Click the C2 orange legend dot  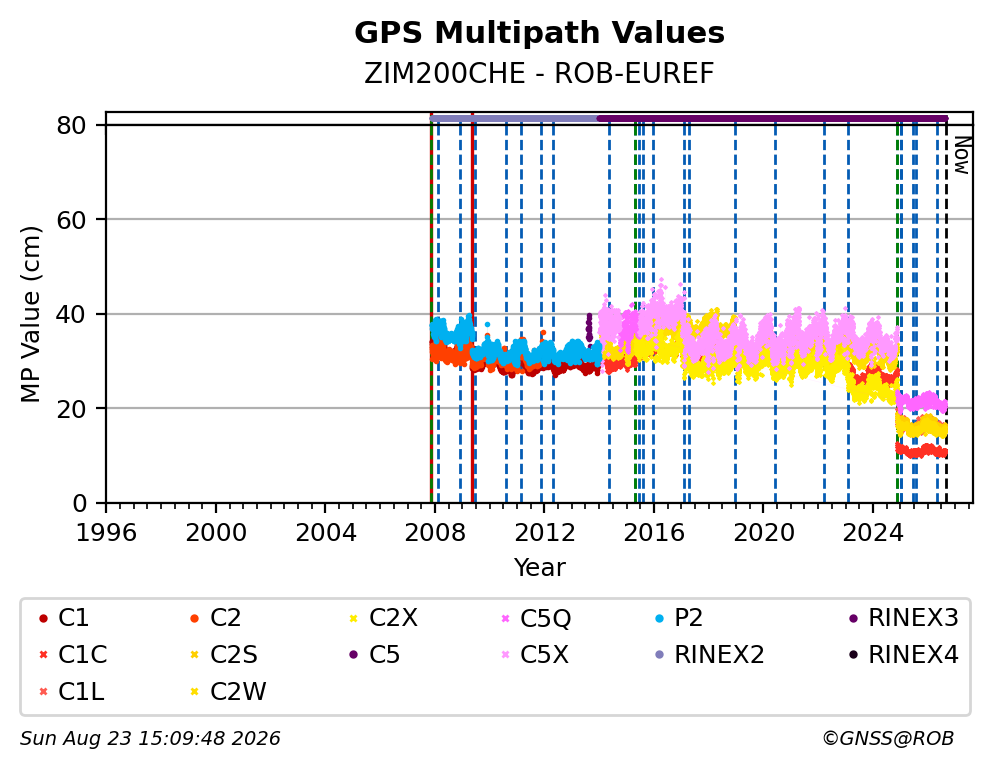tap(195, 618)
